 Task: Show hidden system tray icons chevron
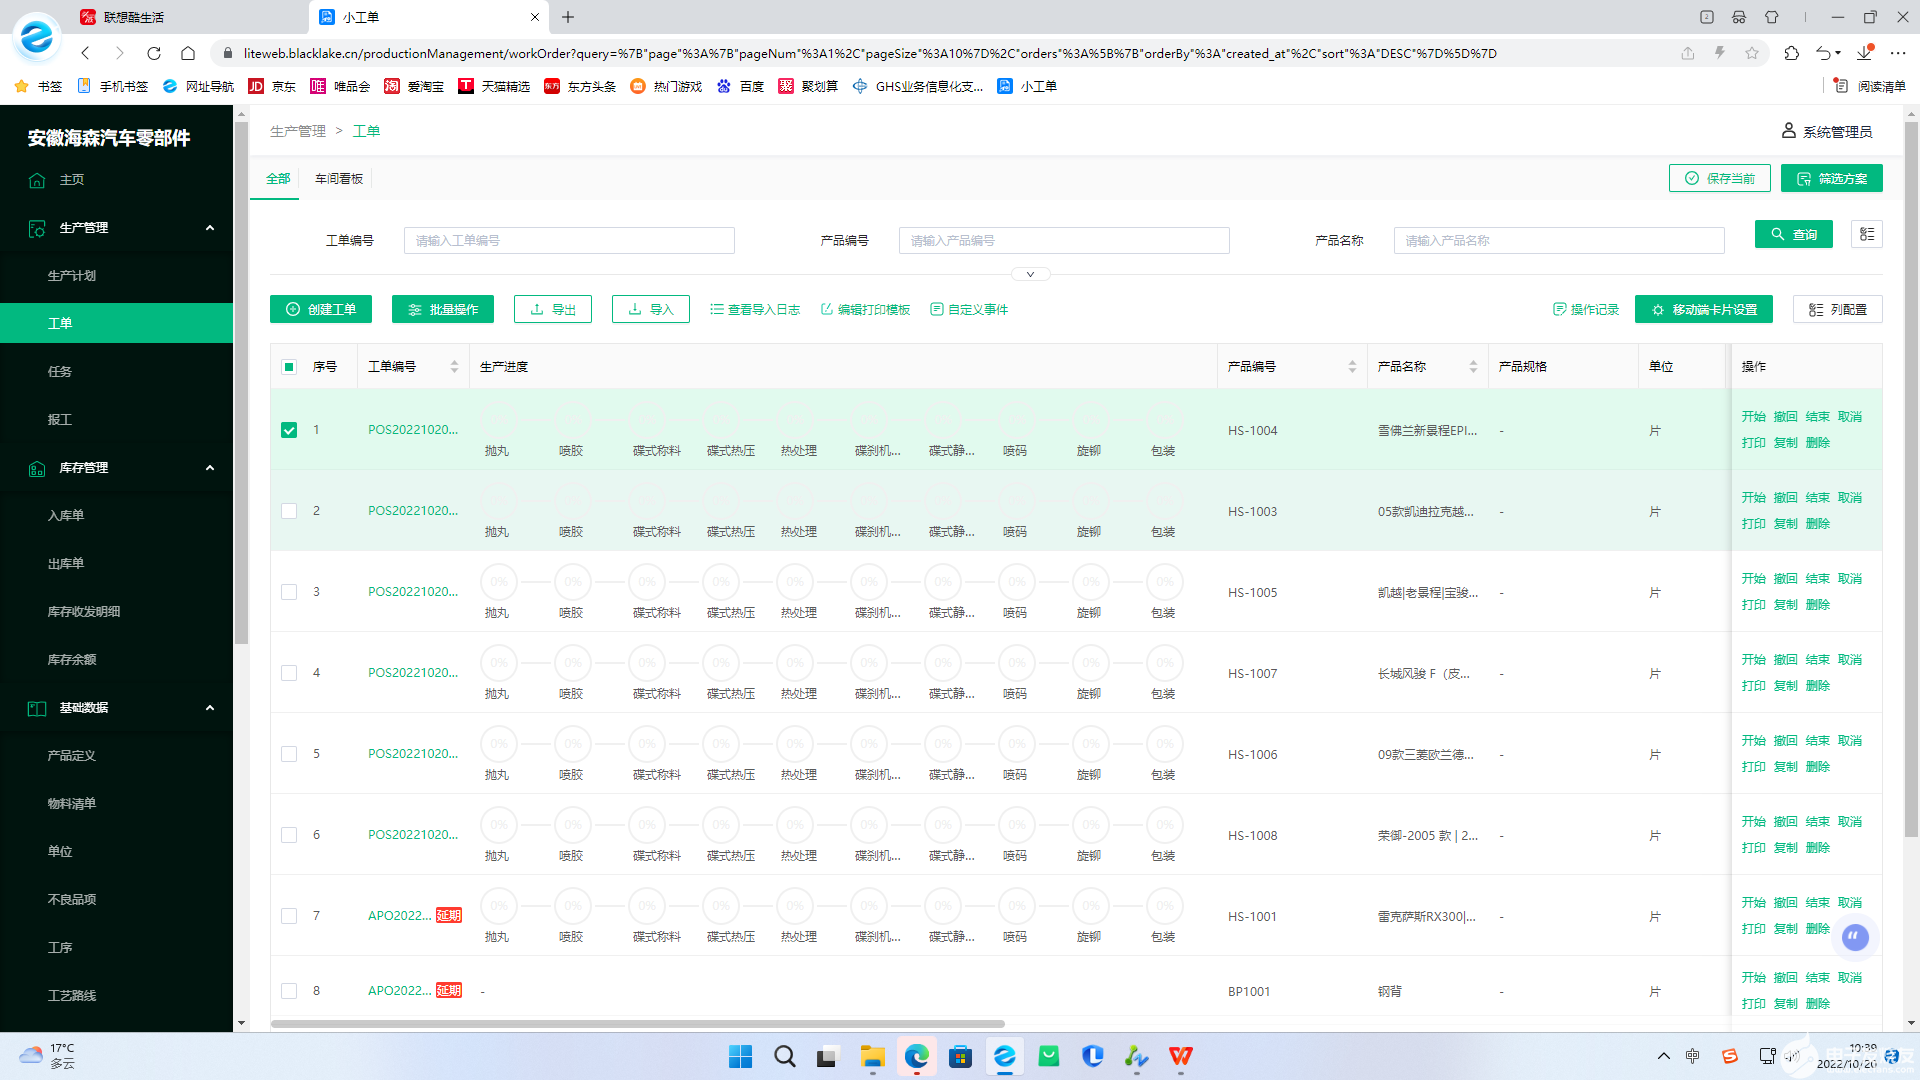(x=1663, y=1056)
